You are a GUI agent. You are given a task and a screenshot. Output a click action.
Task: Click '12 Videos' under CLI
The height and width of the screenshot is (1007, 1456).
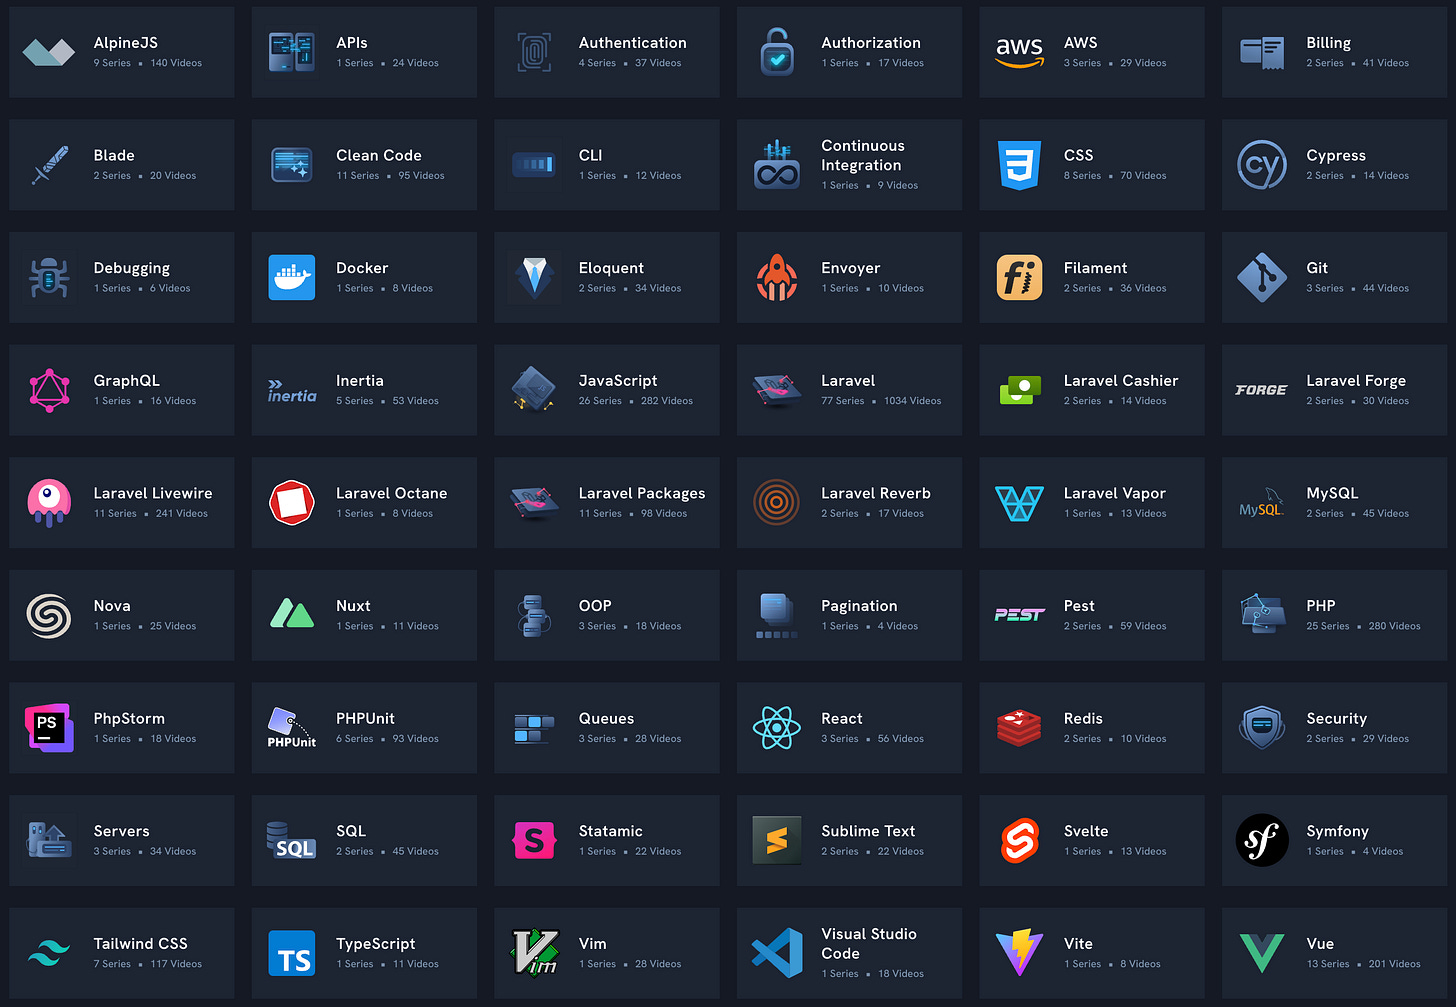tap(658, 176)
